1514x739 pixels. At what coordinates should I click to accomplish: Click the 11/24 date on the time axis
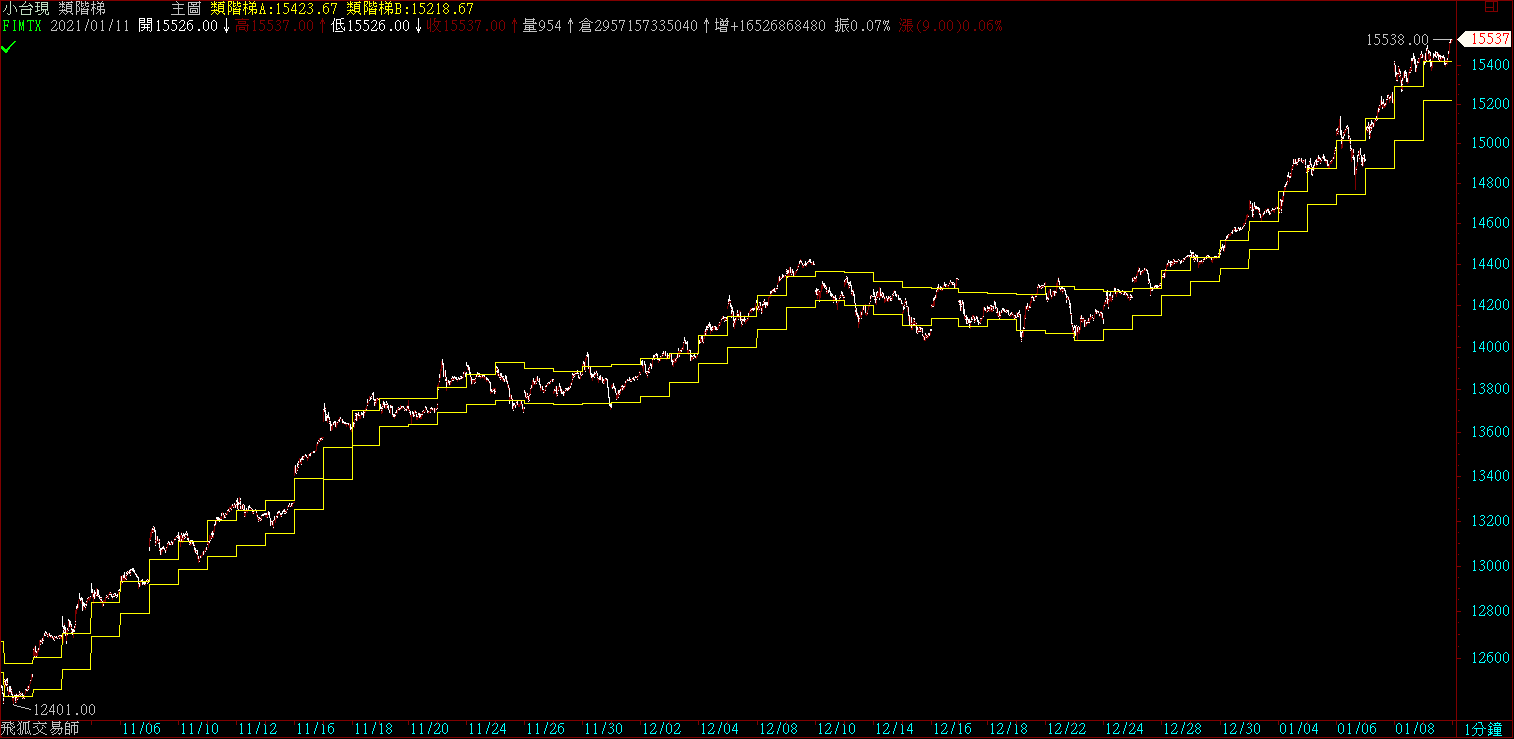click(488, 730)
